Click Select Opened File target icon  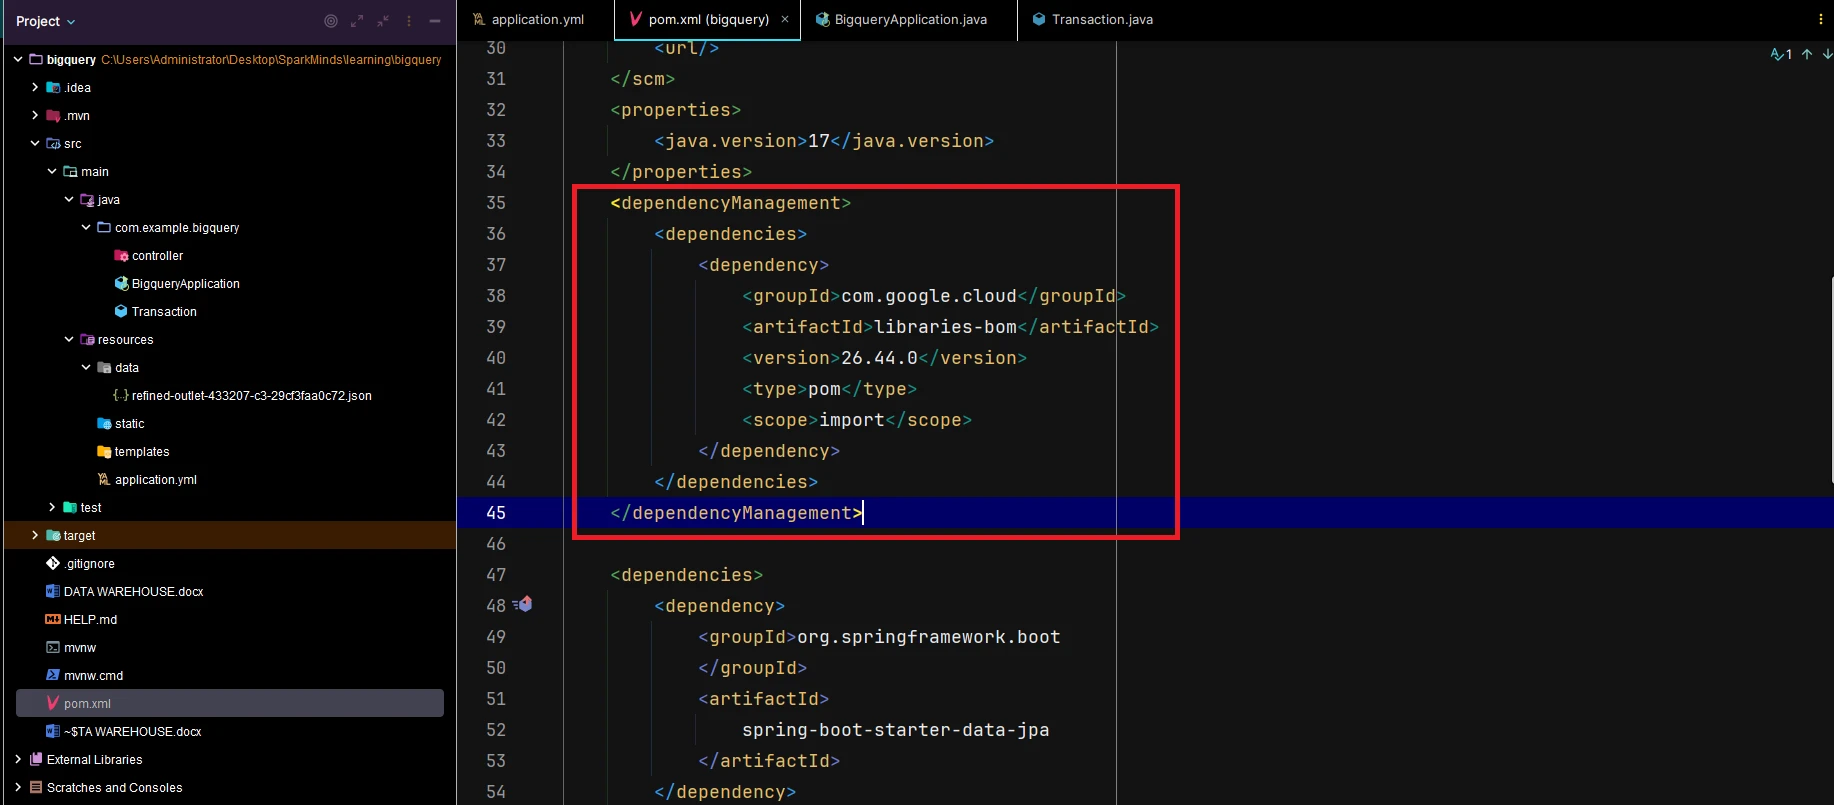[331, 21]
